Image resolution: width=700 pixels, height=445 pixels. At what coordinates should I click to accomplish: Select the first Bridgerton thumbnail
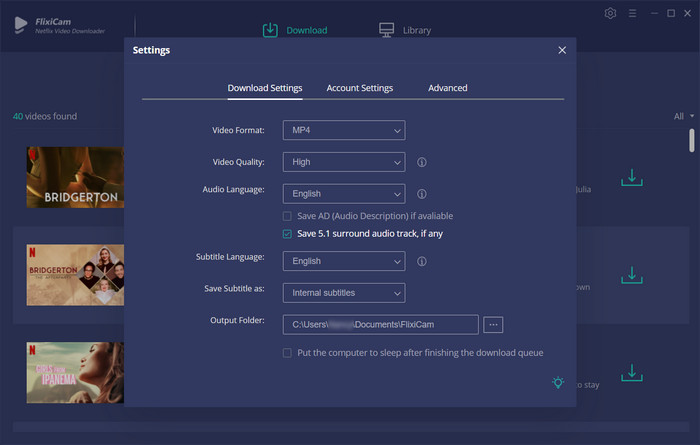tap(75, 177)
